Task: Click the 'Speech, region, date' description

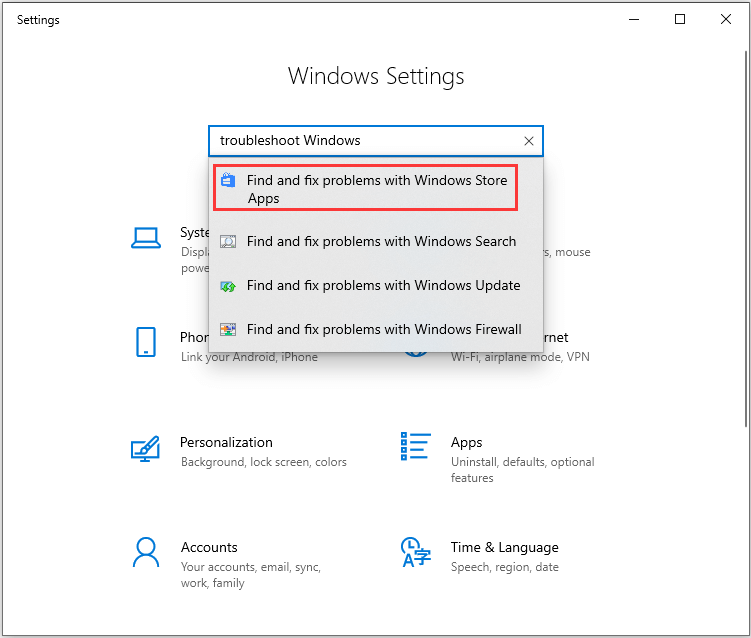Action: [x=505, y=567]
